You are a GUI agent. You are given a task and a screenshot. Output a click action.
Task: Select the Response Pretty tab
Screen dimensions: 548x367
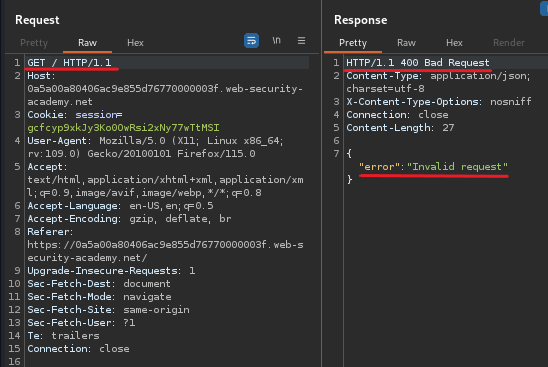click(x=353, y=43)
